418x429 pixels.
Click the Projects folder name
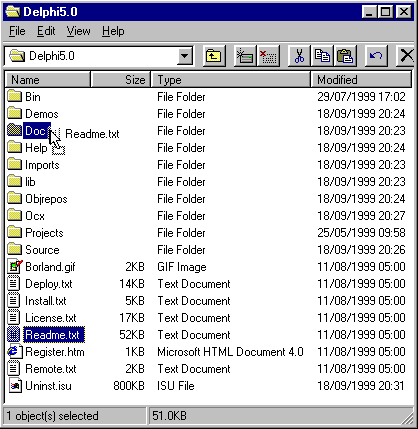(x=44, y=233)
